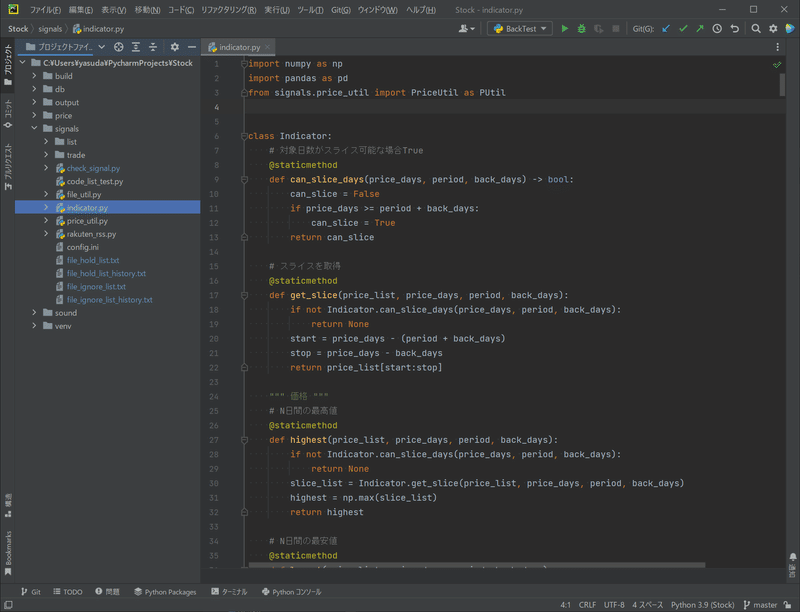Viewport: 800px width, 612px height.
Task: Open the BackTest run configuration dropdown
Action: coord(519,29)
